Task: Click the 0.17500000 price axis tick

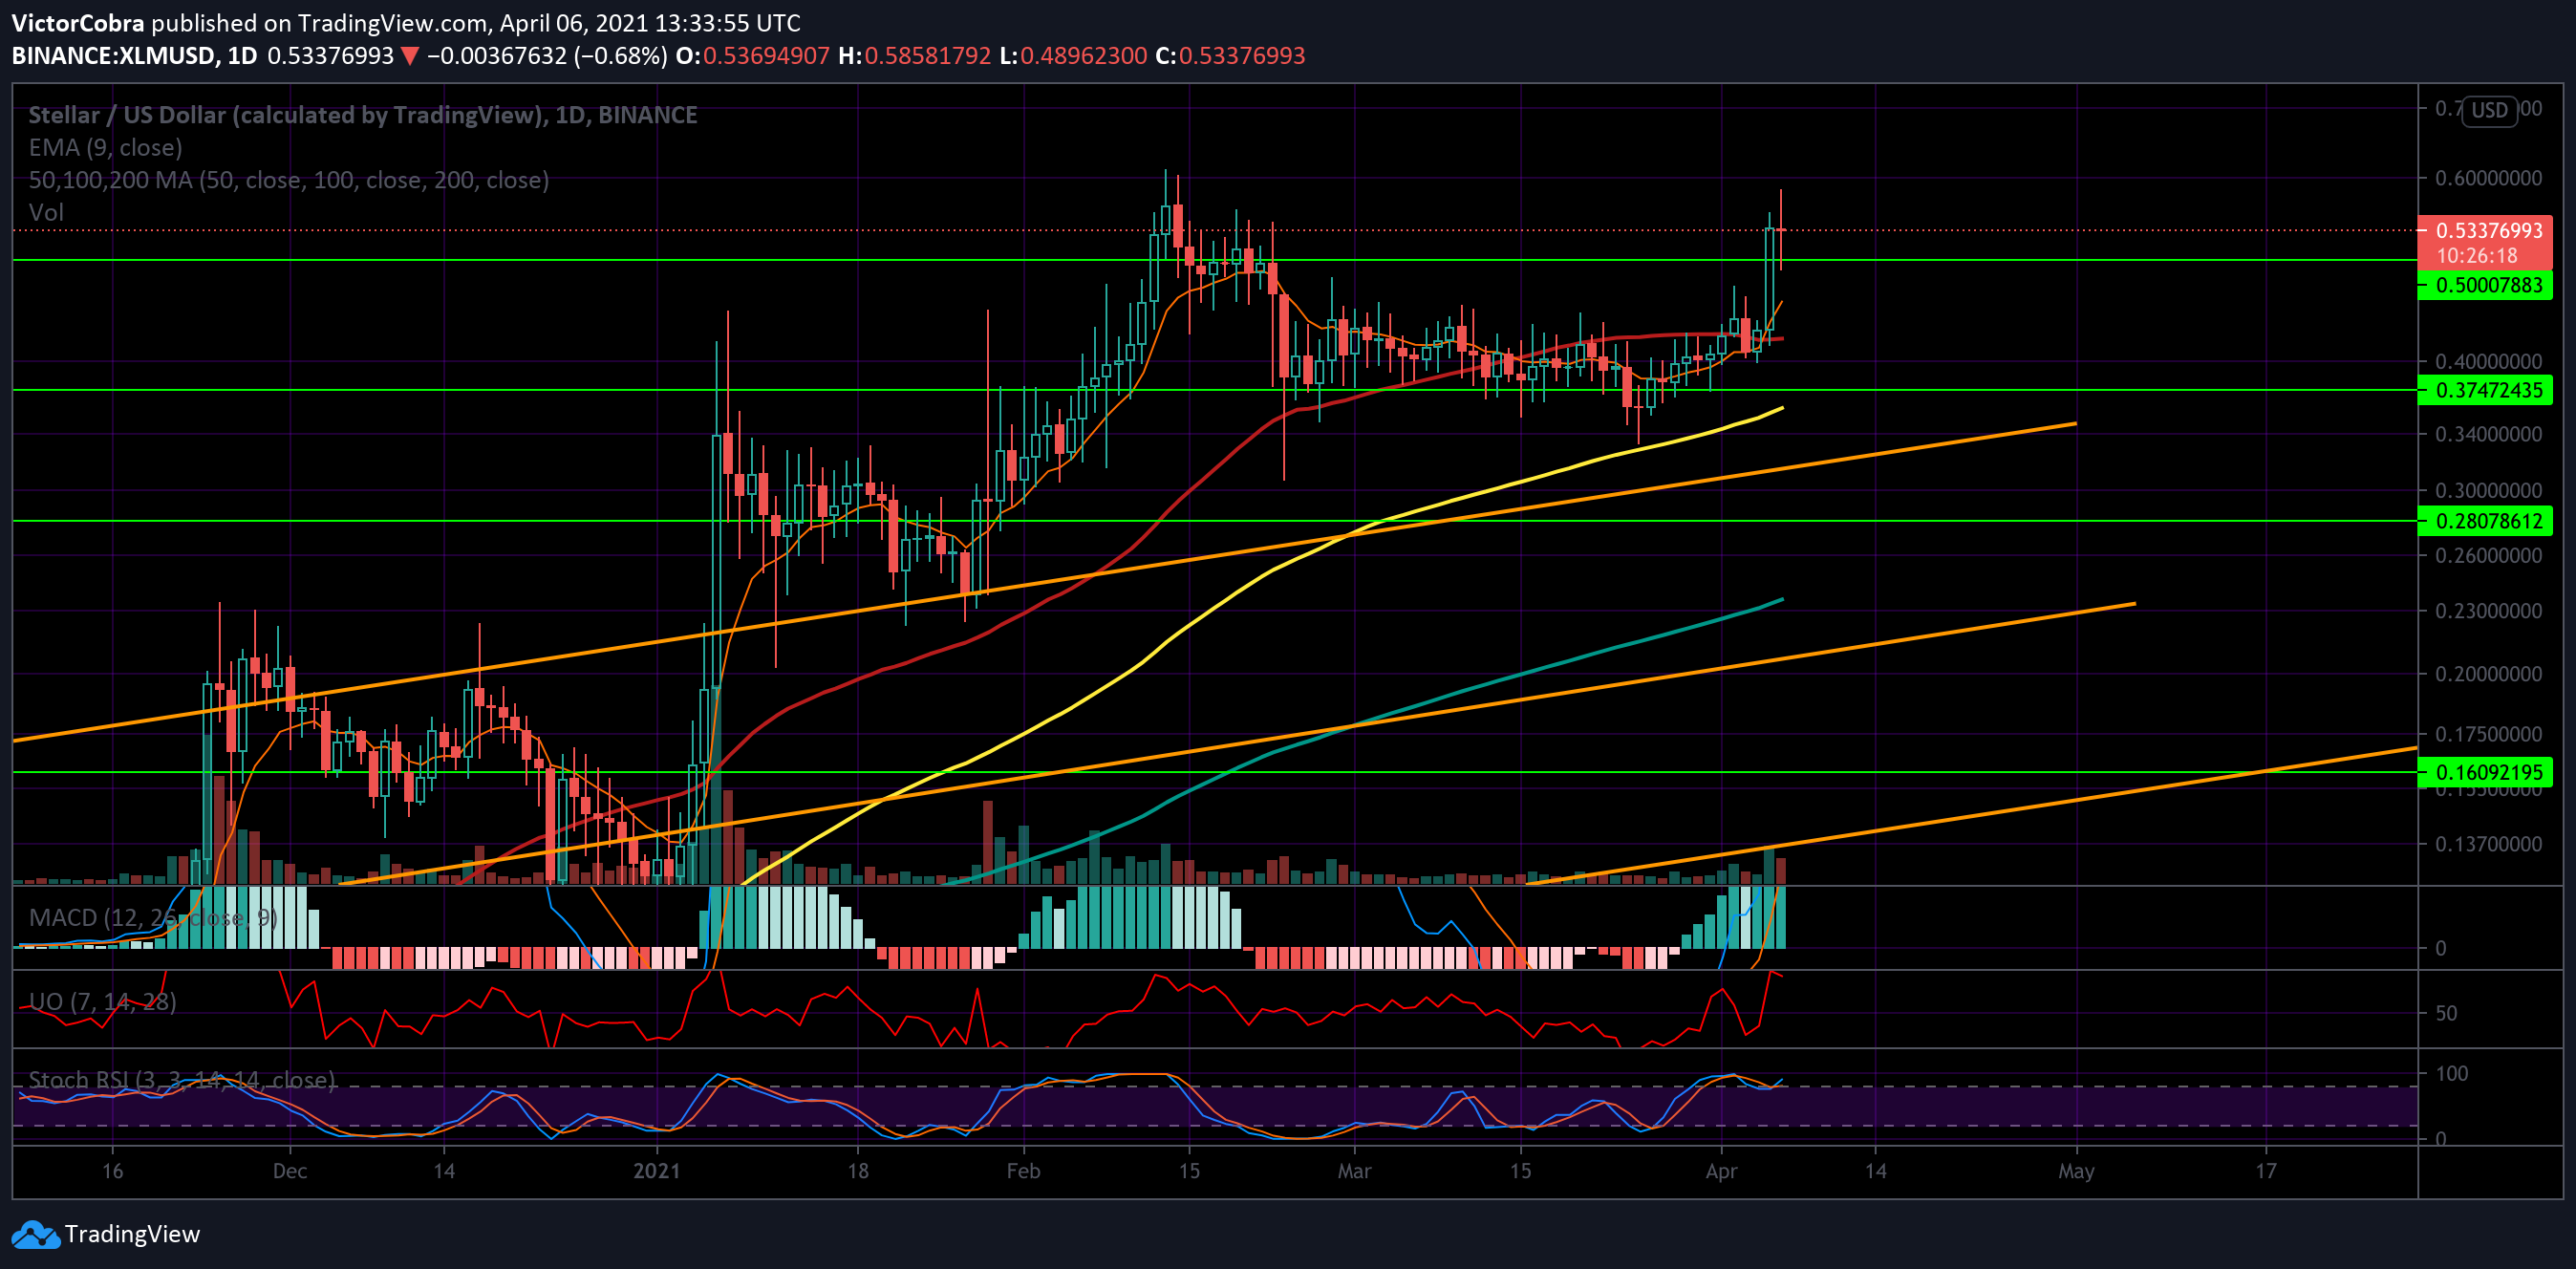Action: click(2487, 735)
